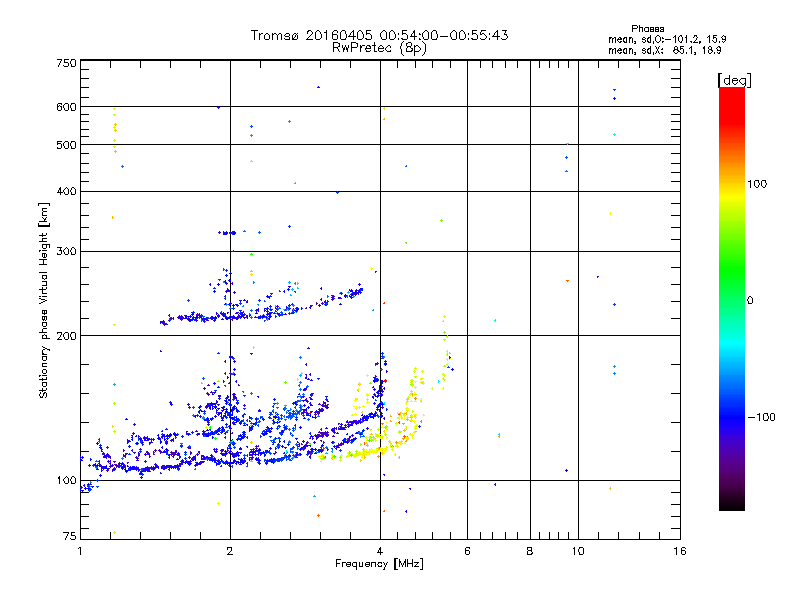Screen dimensions: 800x600
Task: Click the y-axis label '100' on the height axis
Action: [66, 481]
